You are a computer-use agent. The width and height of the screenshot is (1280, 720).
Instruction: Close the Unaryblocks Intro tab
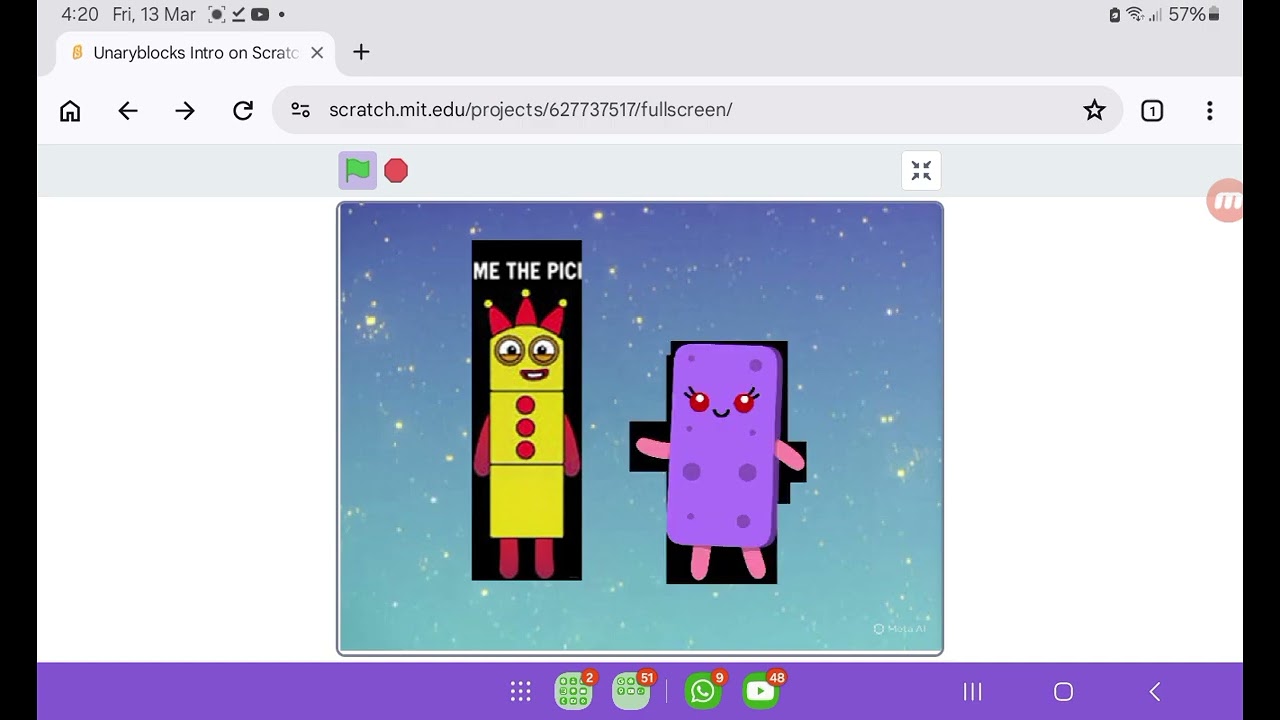click(317, 53)
